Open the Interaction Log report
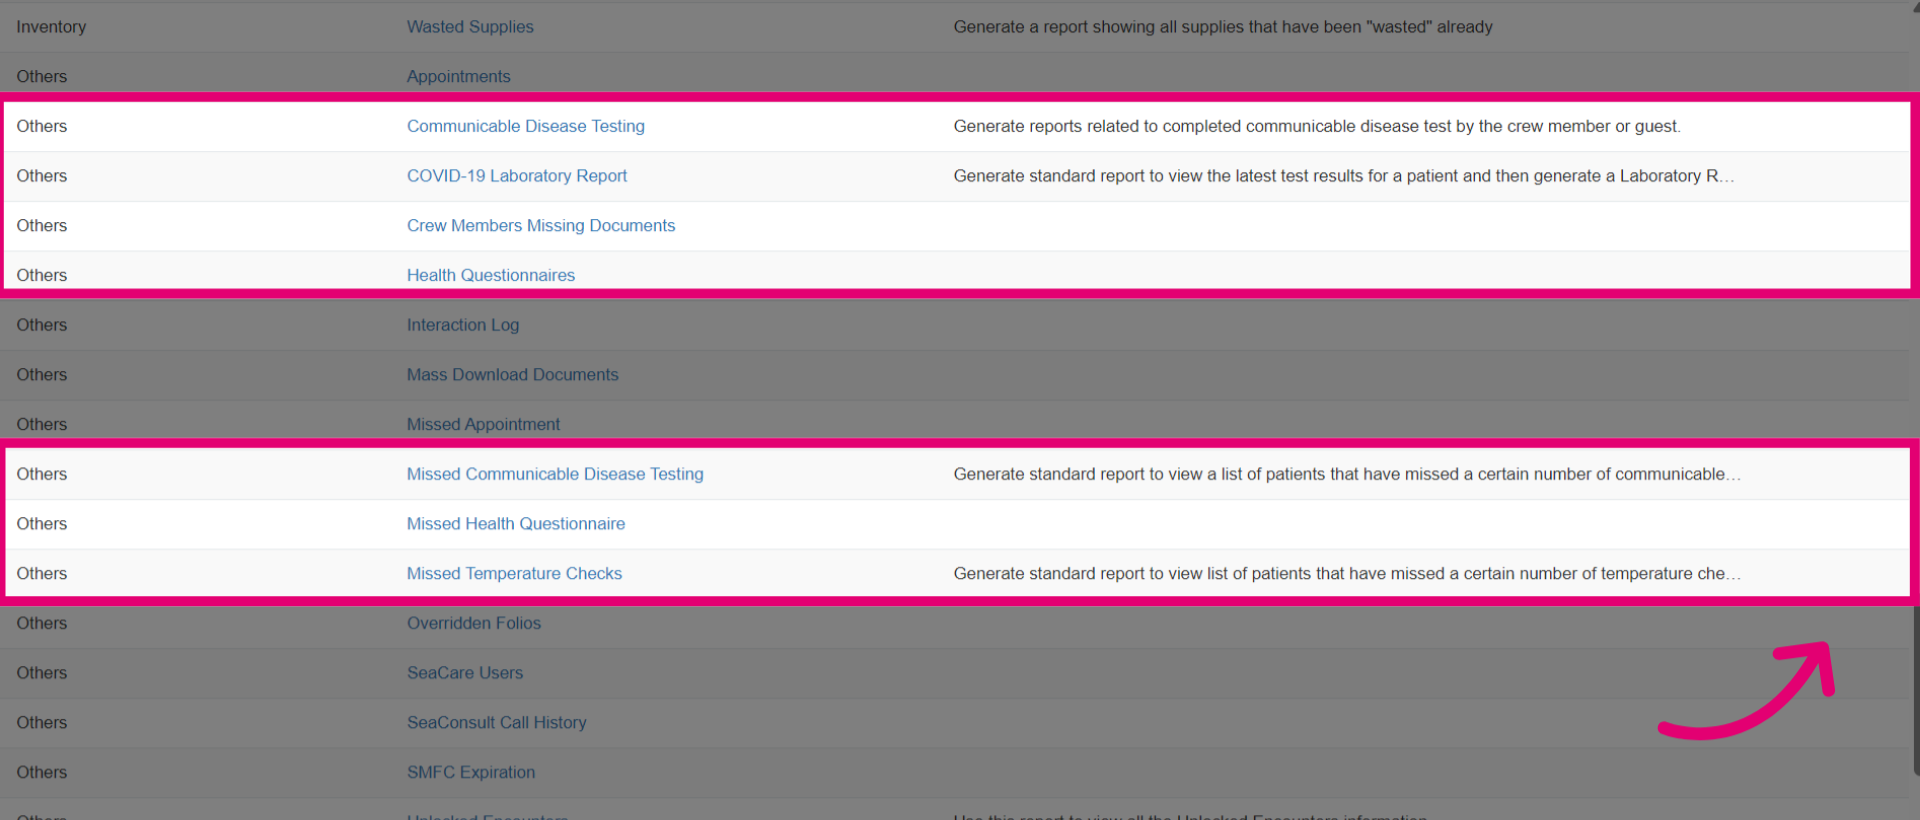Screen dimensions: 1920x820 (463, 325)
